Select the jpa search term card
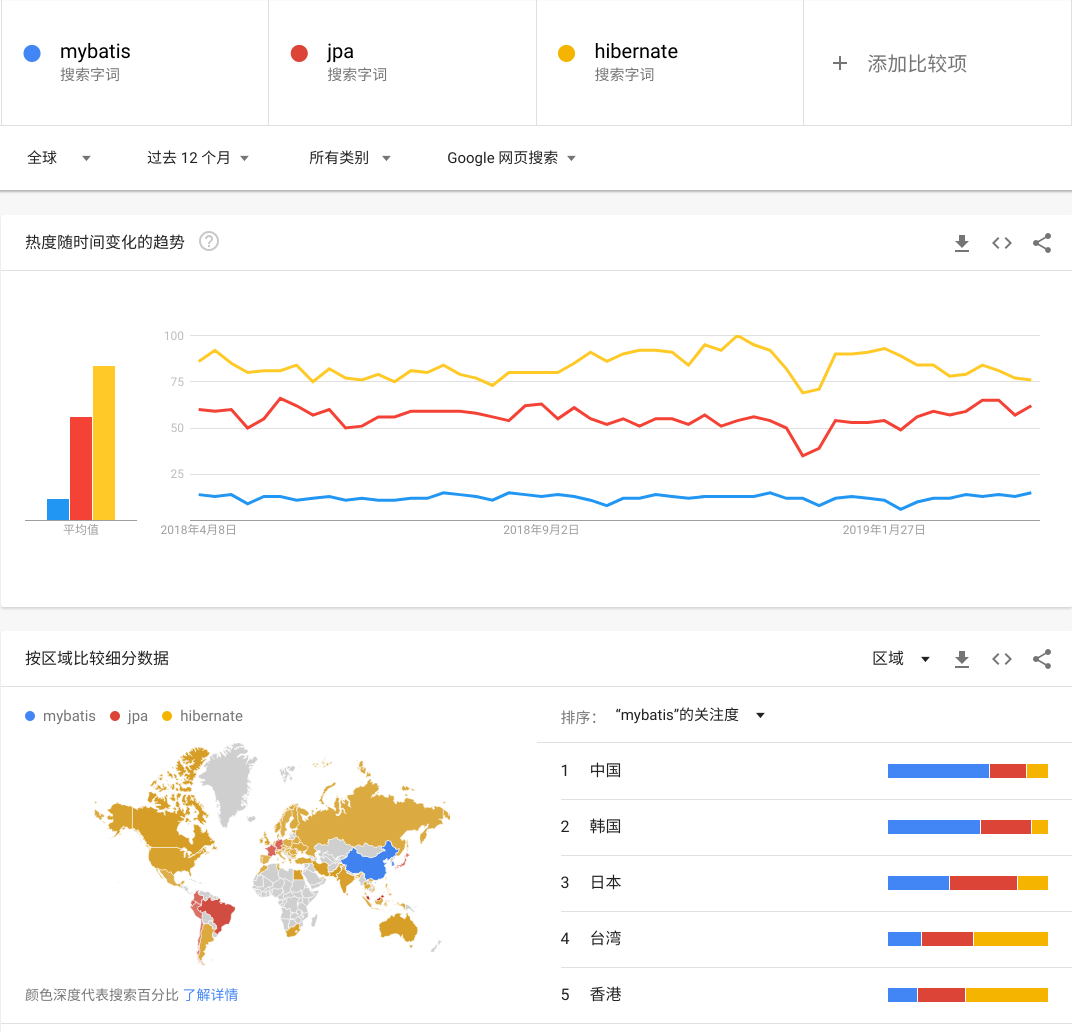This screenshot has width=1072, height=1032. point(402,62)
